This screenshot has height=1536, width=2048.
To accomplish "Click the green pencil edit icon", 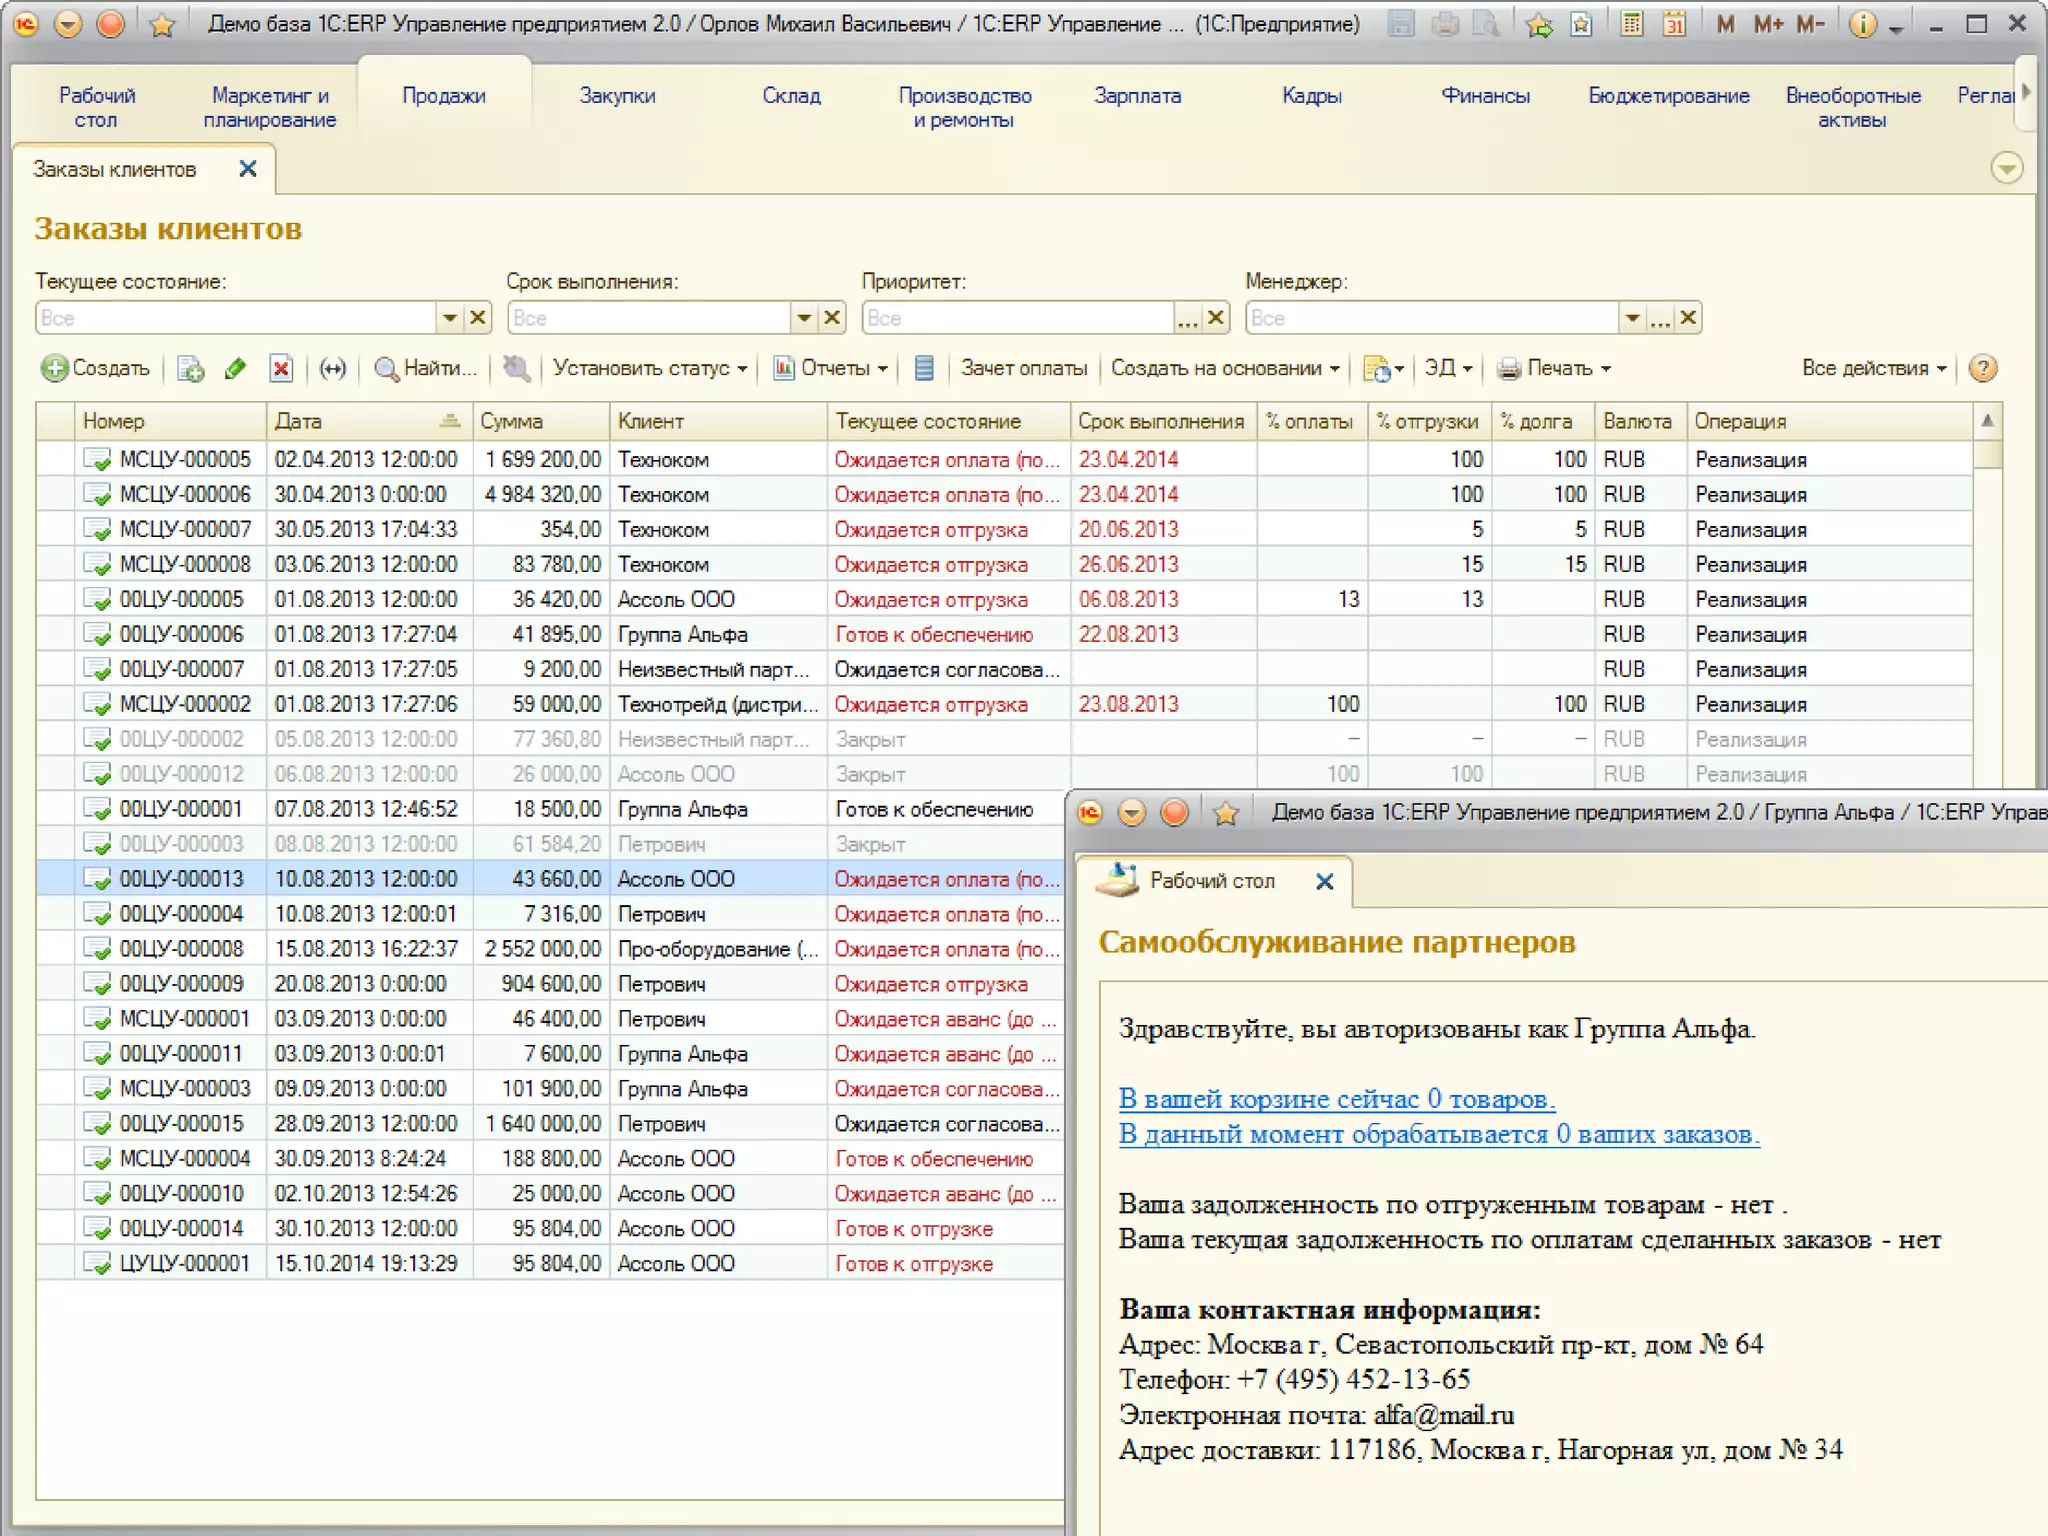I will [236, 369].
